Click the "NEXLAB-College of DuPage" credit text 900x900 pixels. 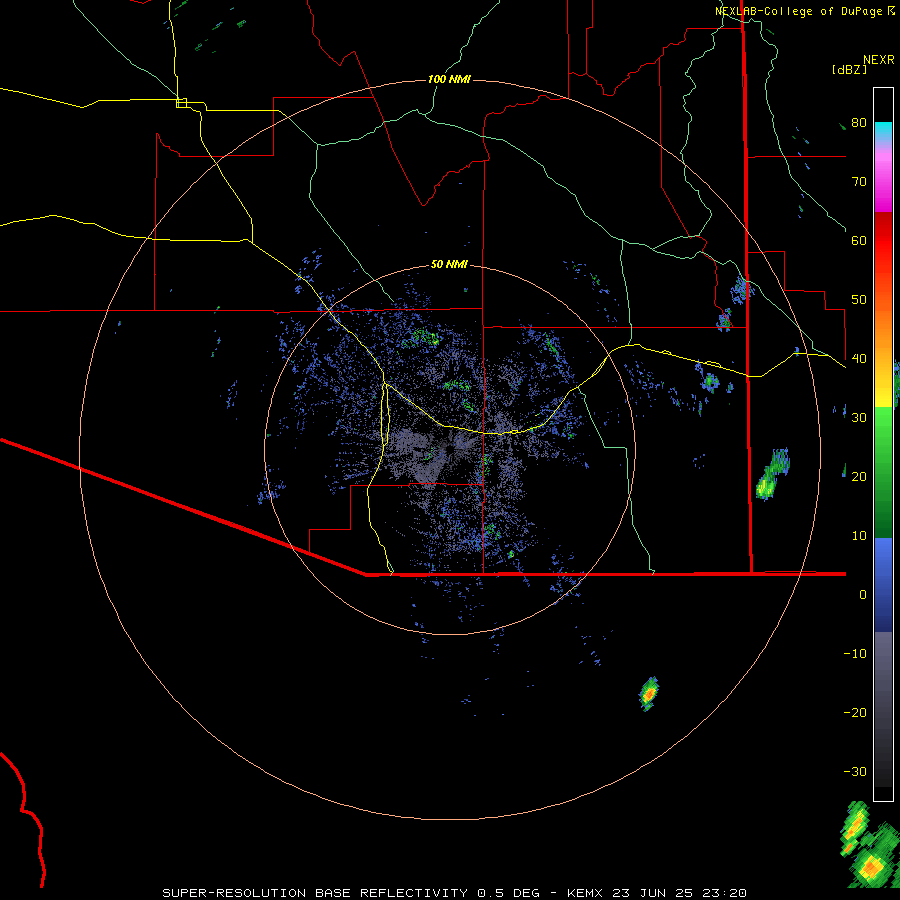pos(800,11)
